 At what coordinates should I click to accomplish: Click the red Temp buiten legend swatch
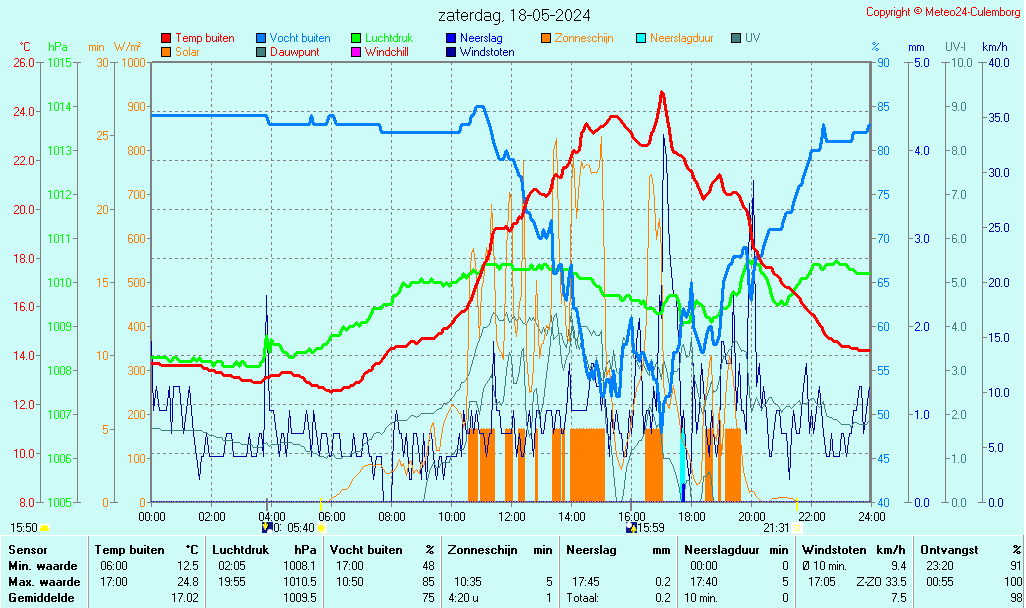pos(166,38)
